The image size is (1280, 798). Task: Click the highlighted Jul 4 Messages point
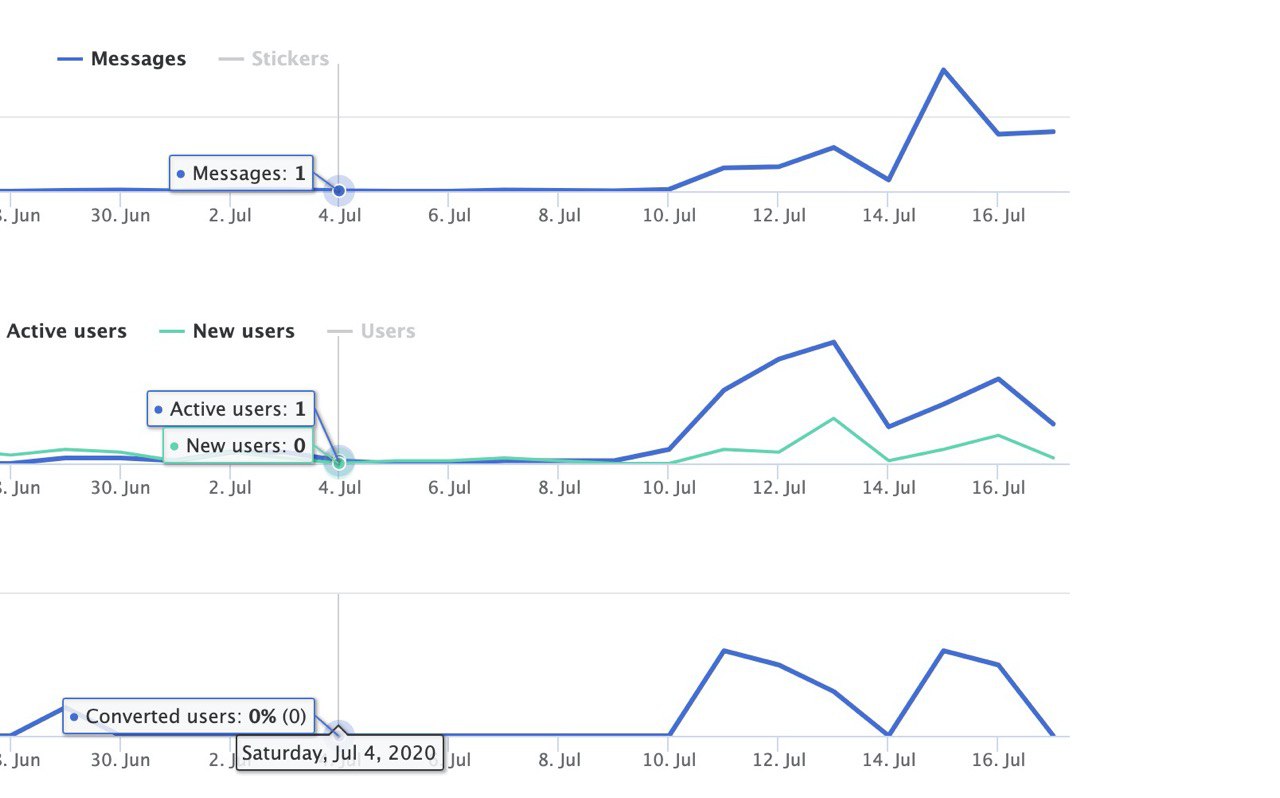click(339, 190)
